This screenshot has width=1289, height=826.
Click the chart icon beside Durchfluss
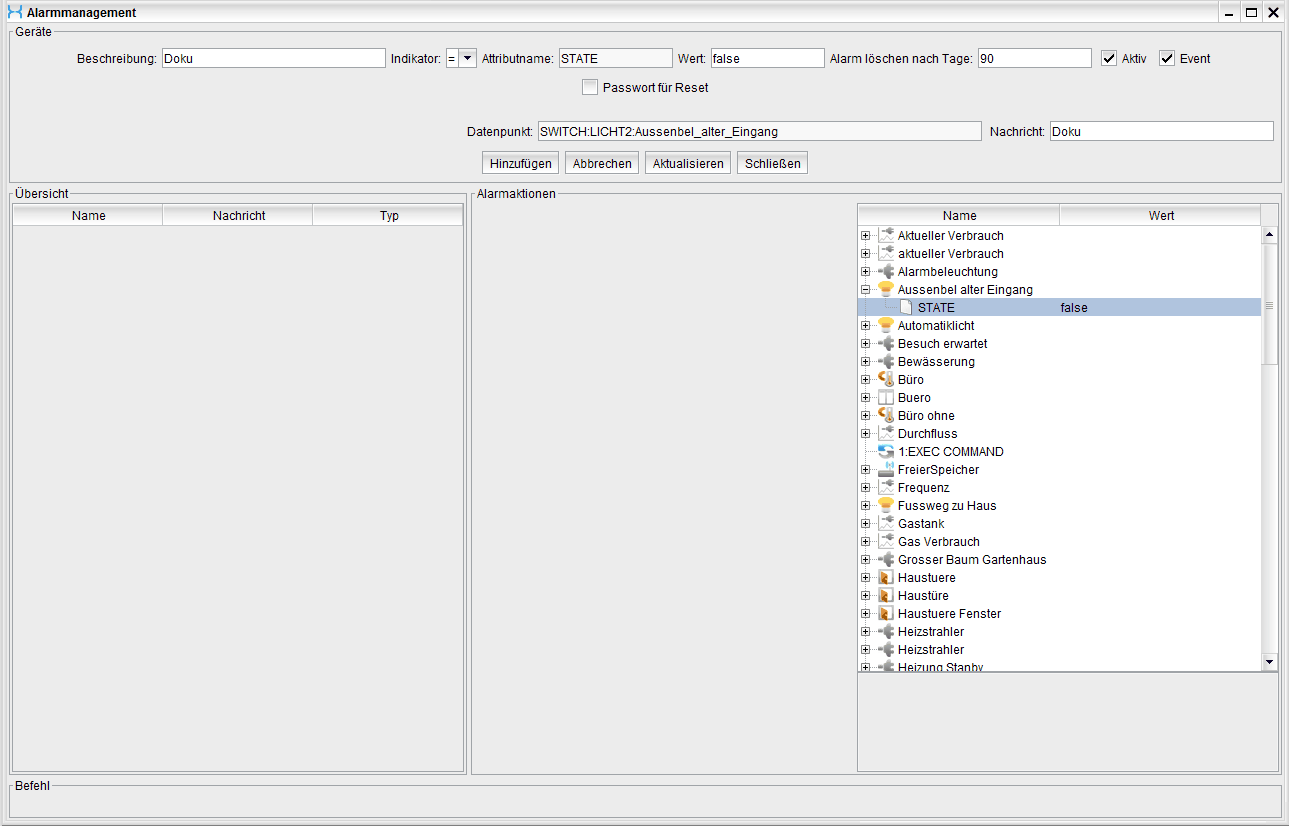point(885,434)
